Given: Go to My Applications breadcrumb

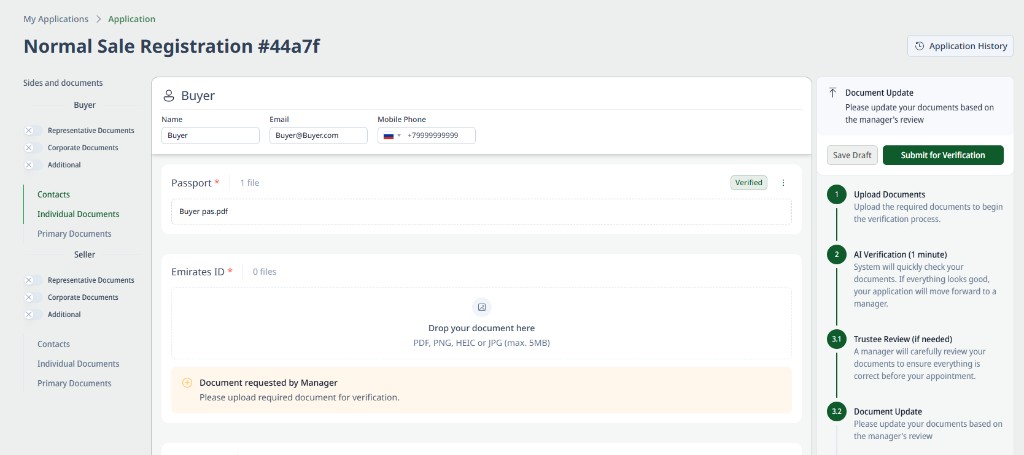Looking at the screenshot, I should pos(56,19).
